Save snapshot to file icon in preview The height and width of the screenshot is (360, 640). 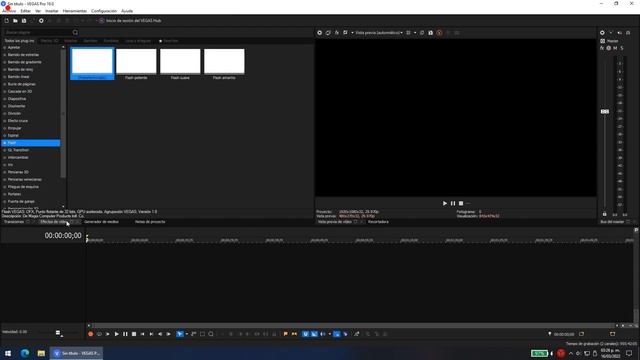click(430, 33)
